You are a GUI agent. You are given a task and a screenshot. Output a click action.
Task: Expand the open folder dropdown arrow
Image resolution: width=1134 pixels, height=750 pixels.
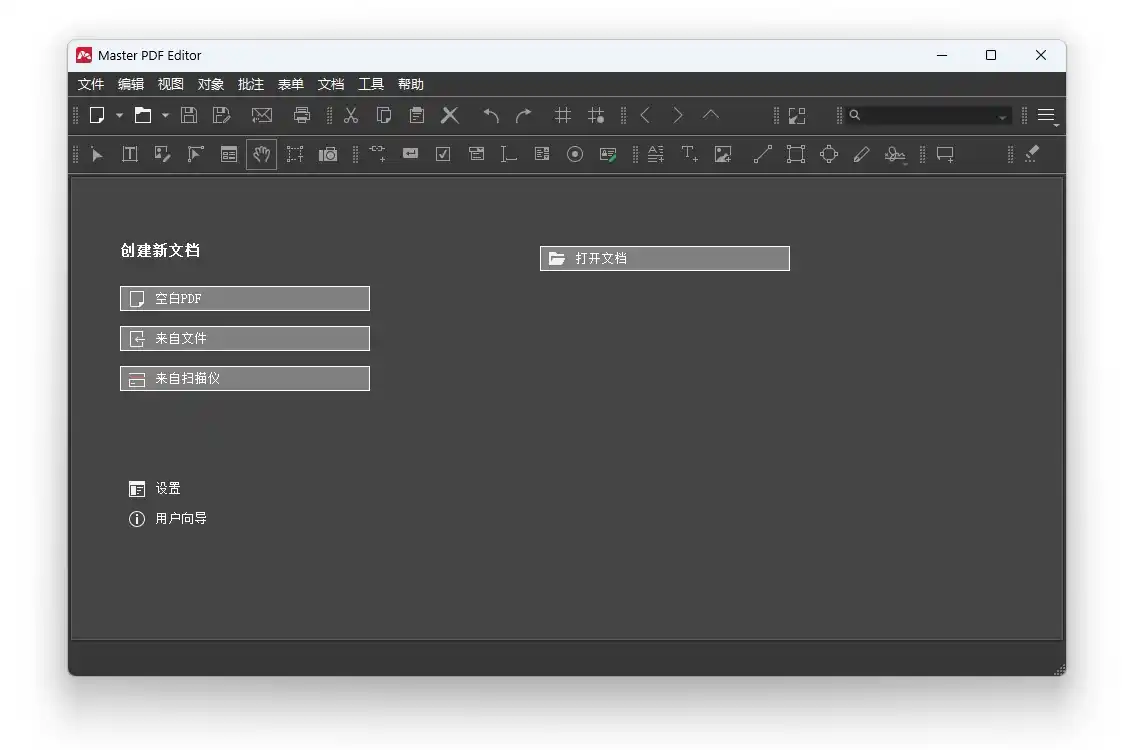coord(165,115)
